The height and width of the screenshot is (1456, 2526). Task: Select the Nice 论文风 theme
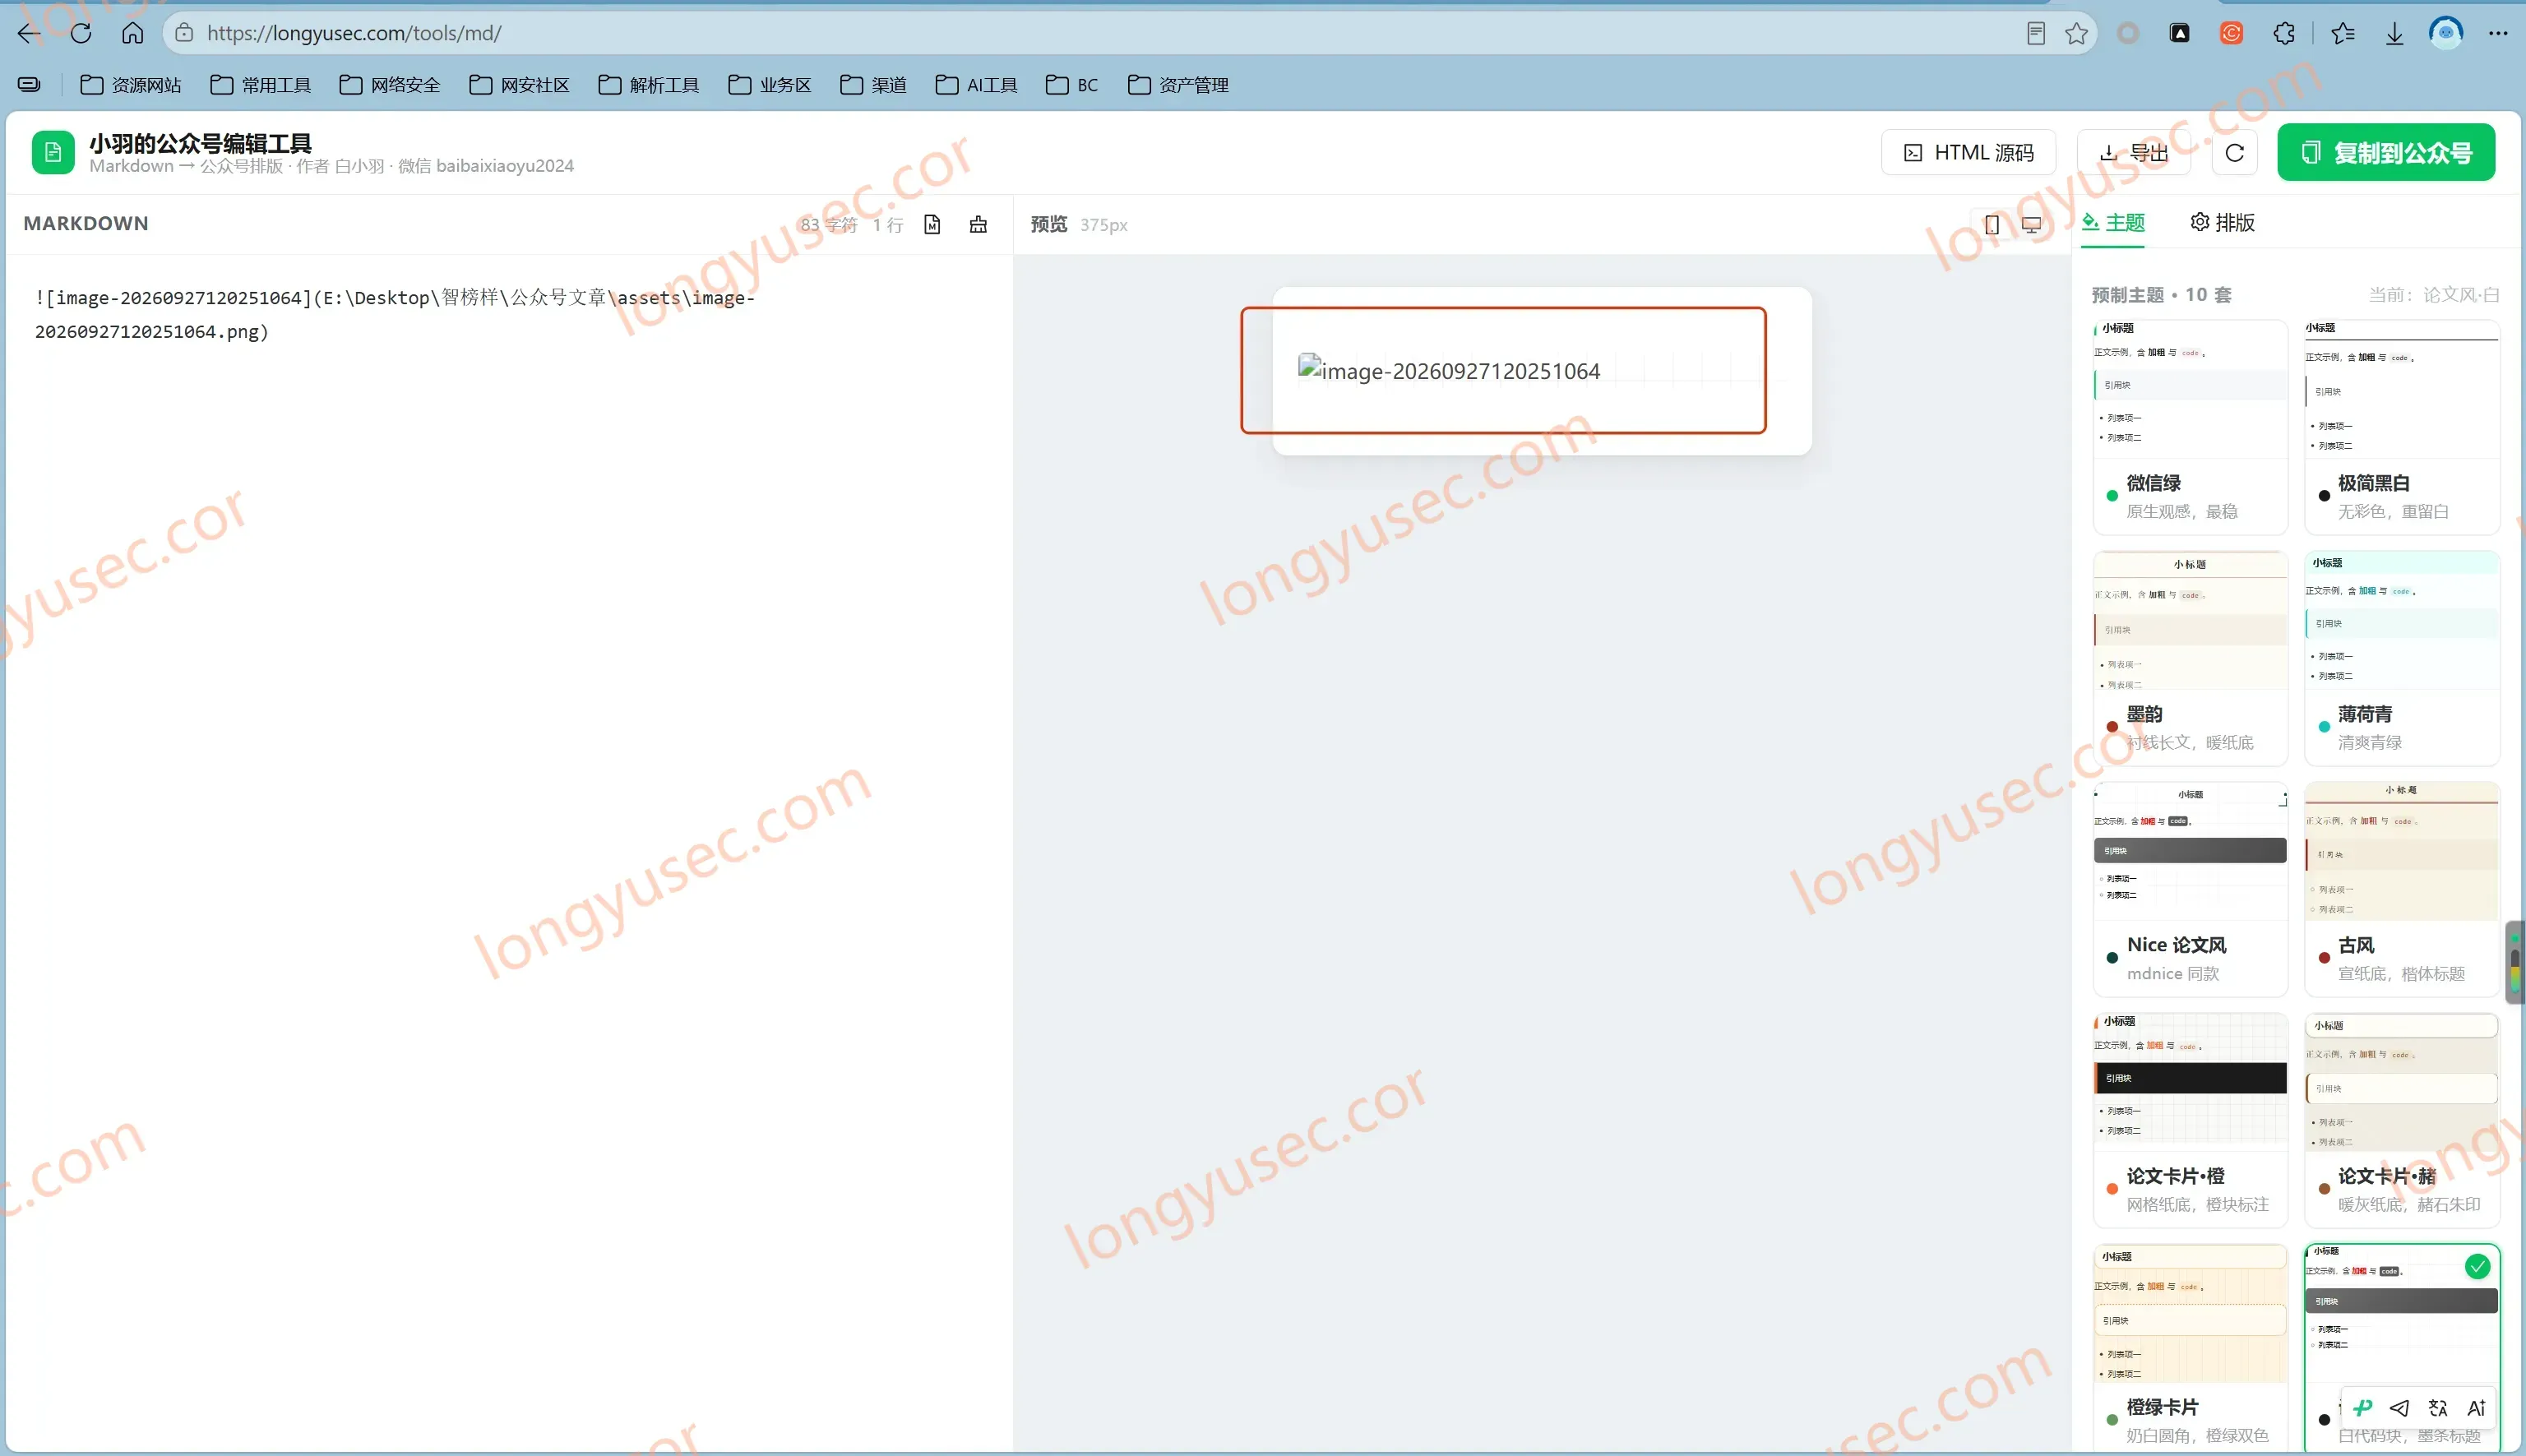2190,889
